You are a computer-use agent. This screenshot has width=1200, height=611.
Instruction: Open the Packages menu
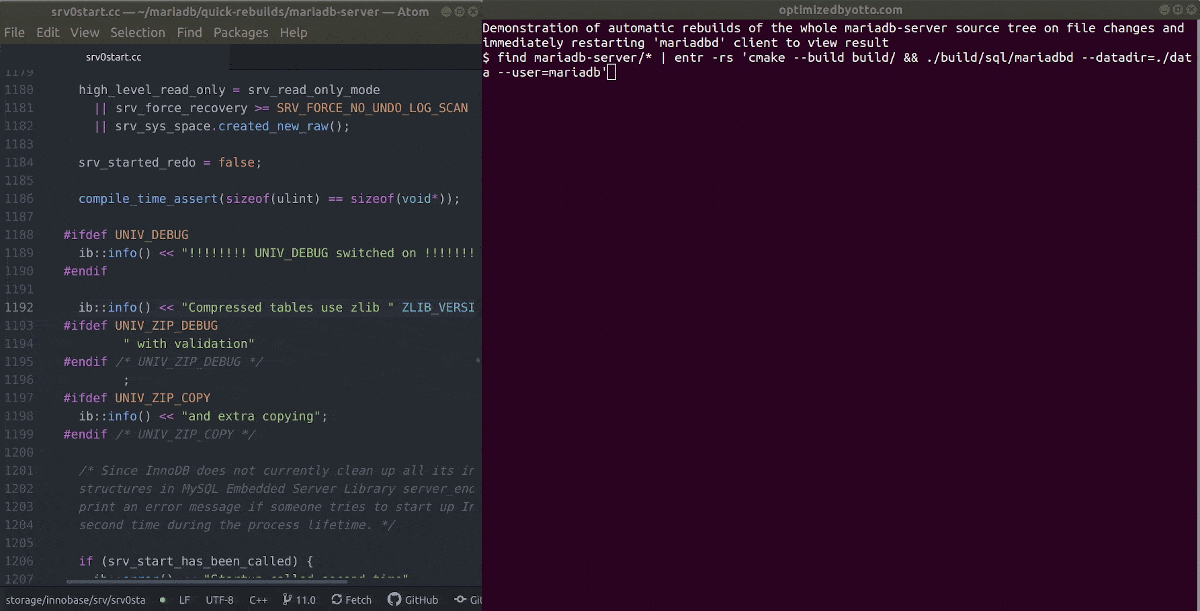pos(241,32)
